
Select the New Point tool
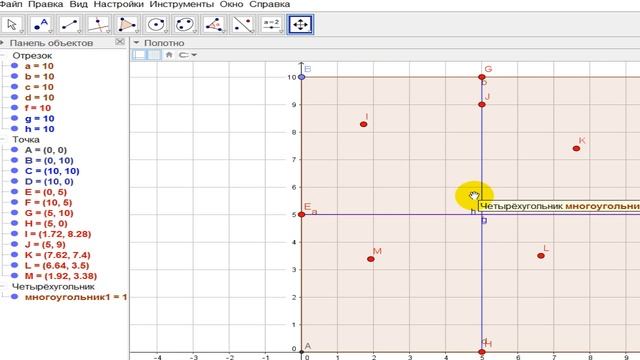tap(41, 24)
